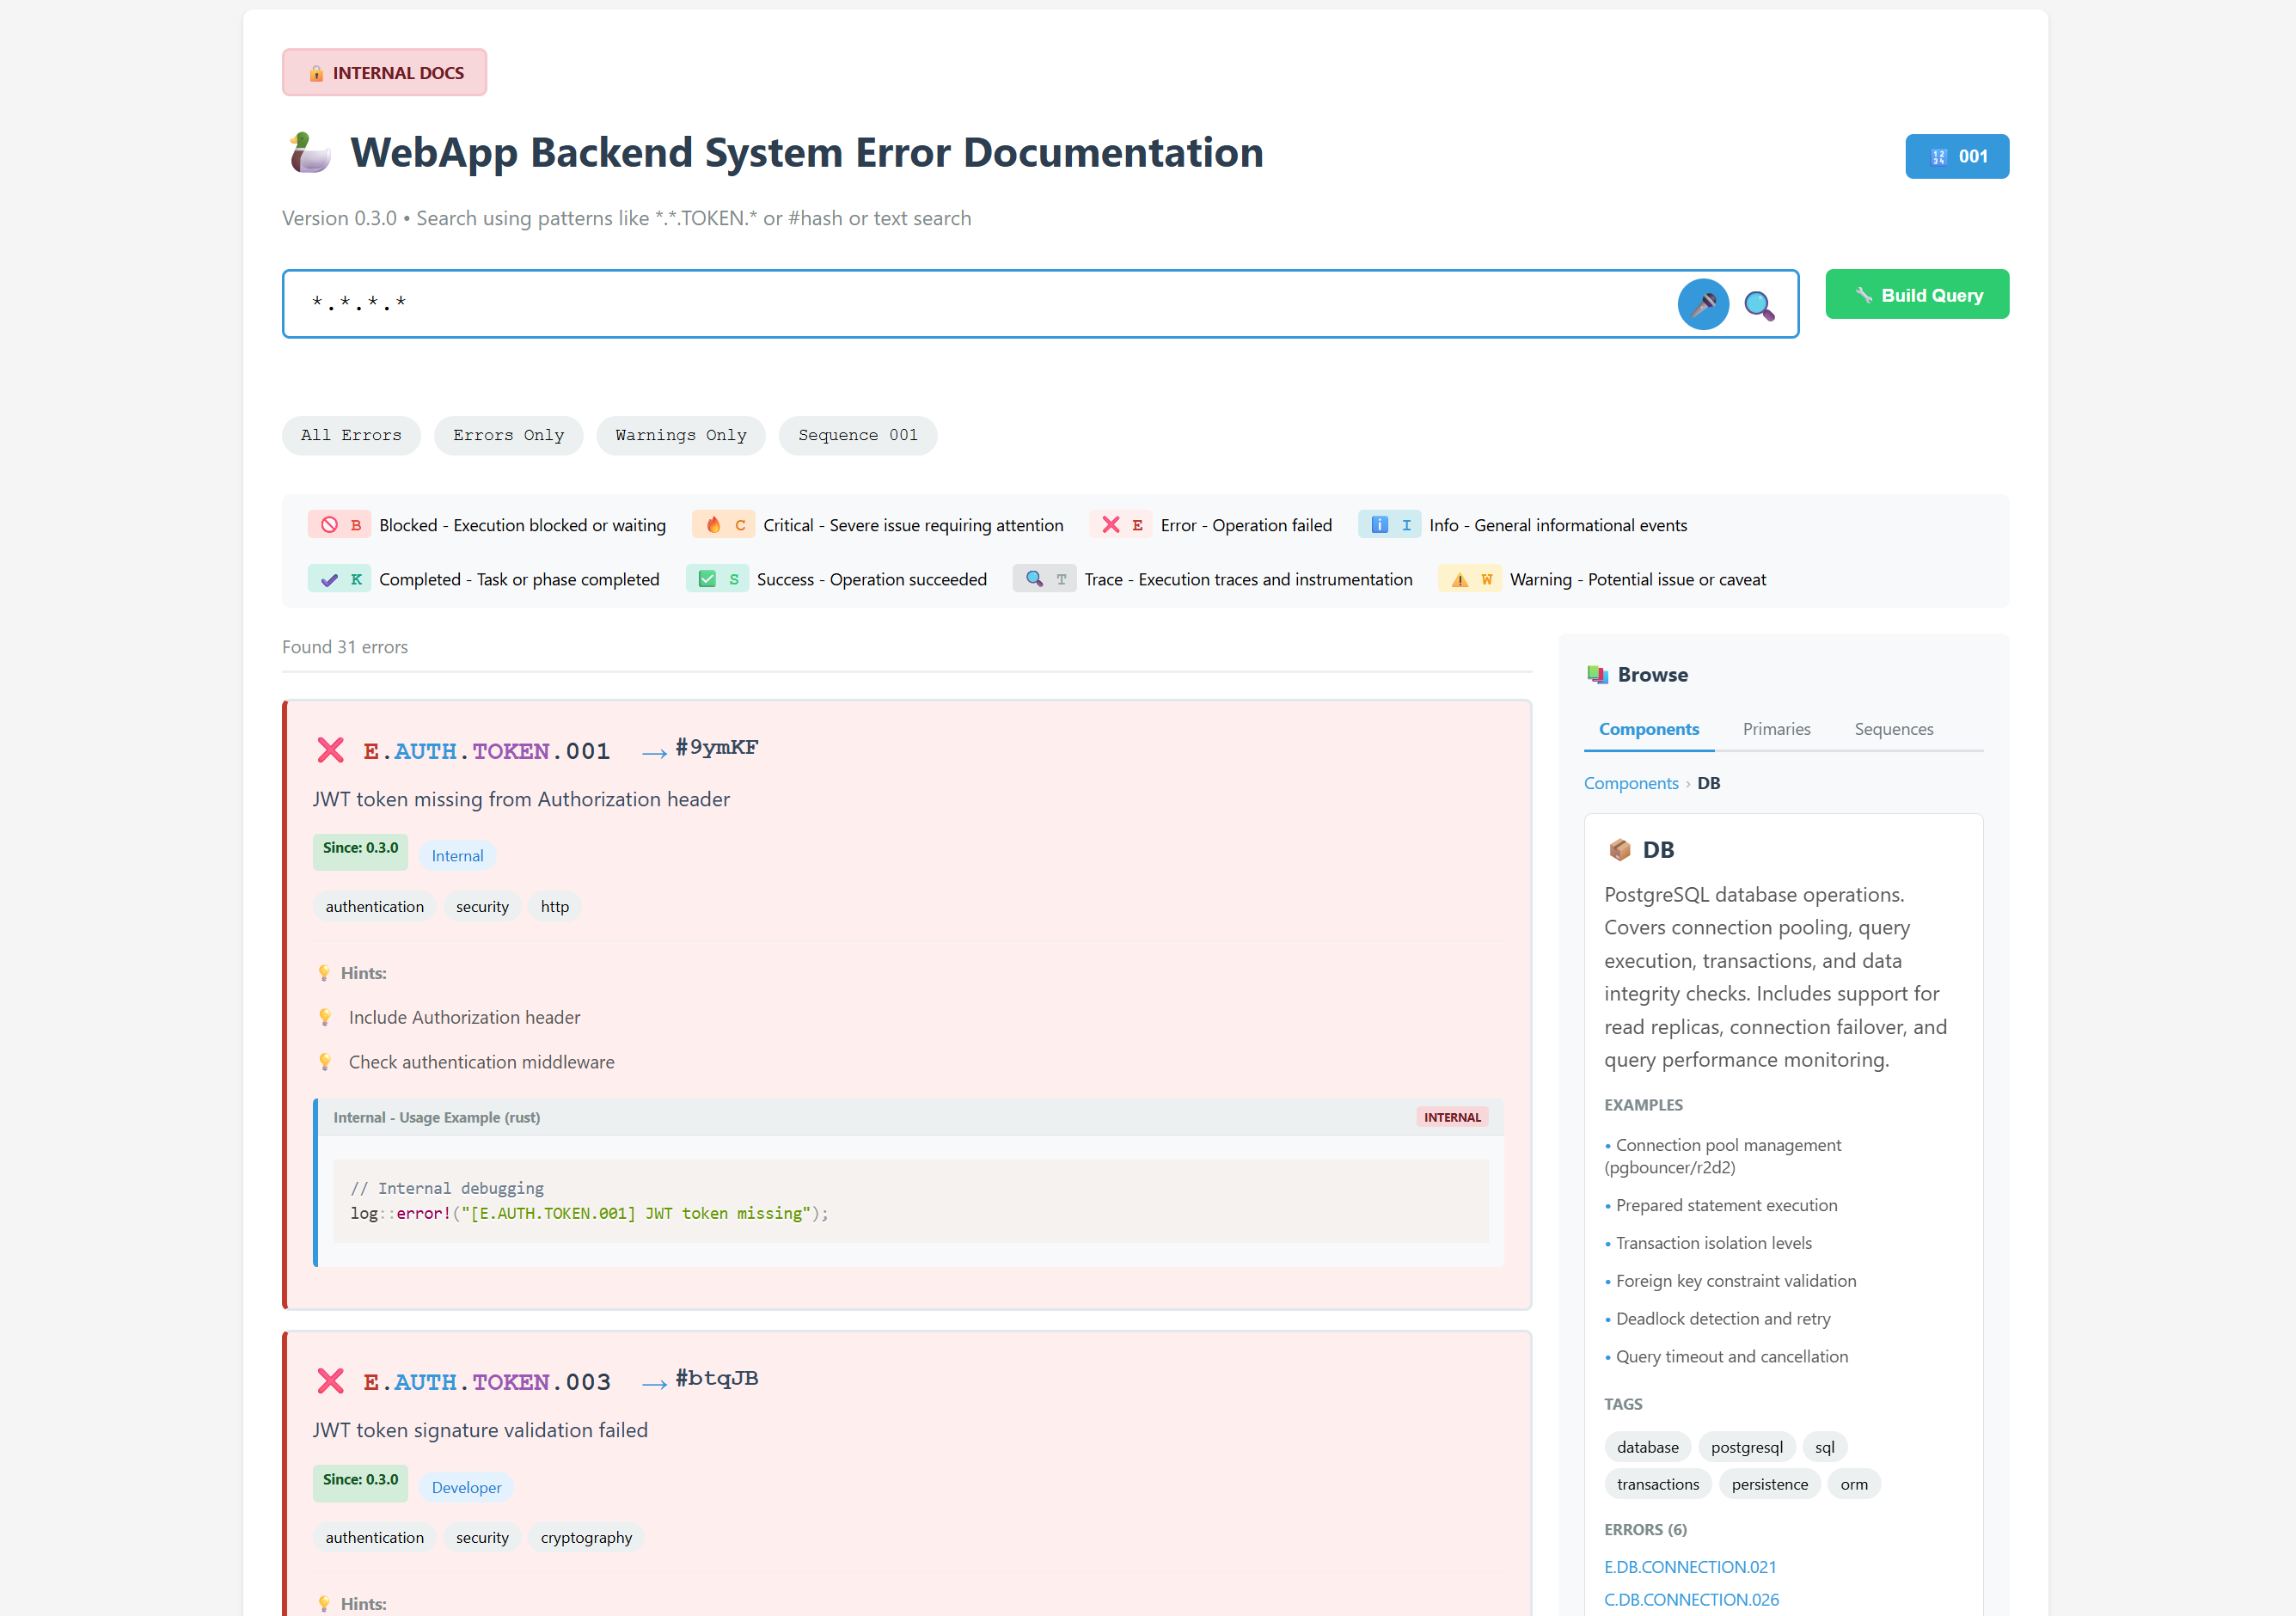Go back to Components breadcrumb

click(x=1630, y=783)
